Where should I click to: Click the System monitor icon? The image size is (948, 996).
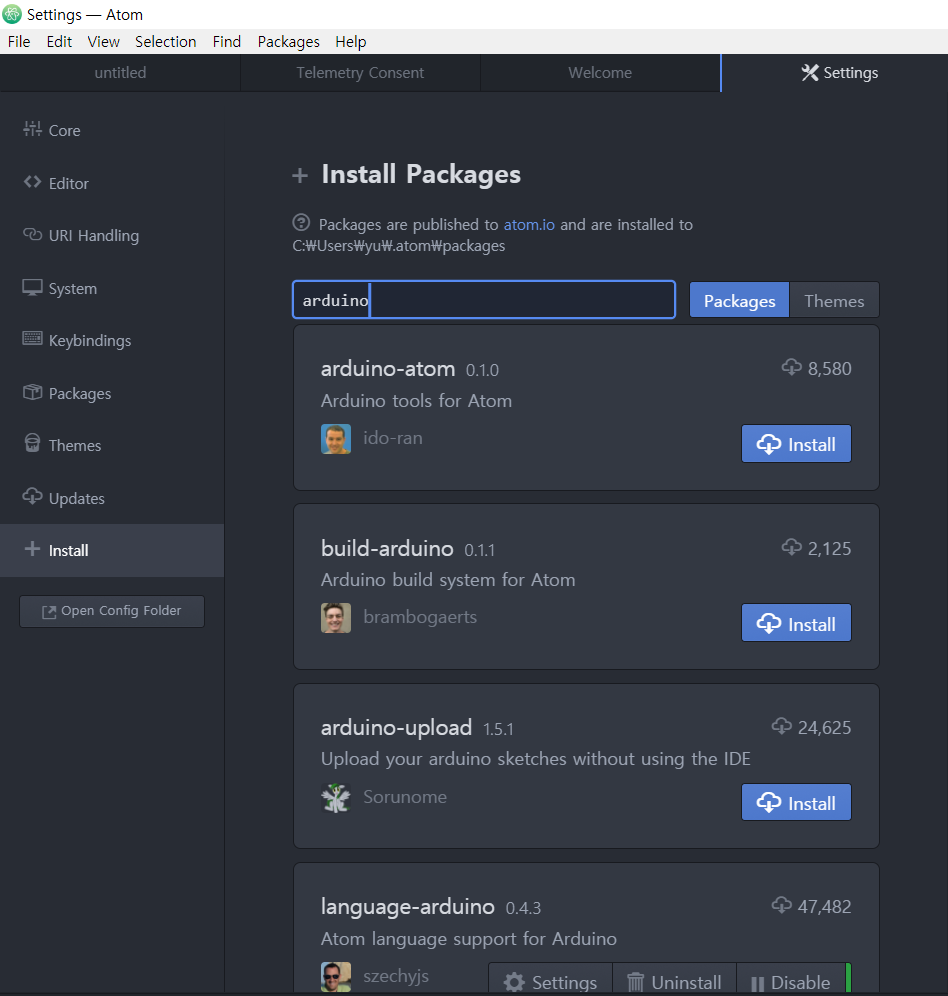tap(32, 288)
